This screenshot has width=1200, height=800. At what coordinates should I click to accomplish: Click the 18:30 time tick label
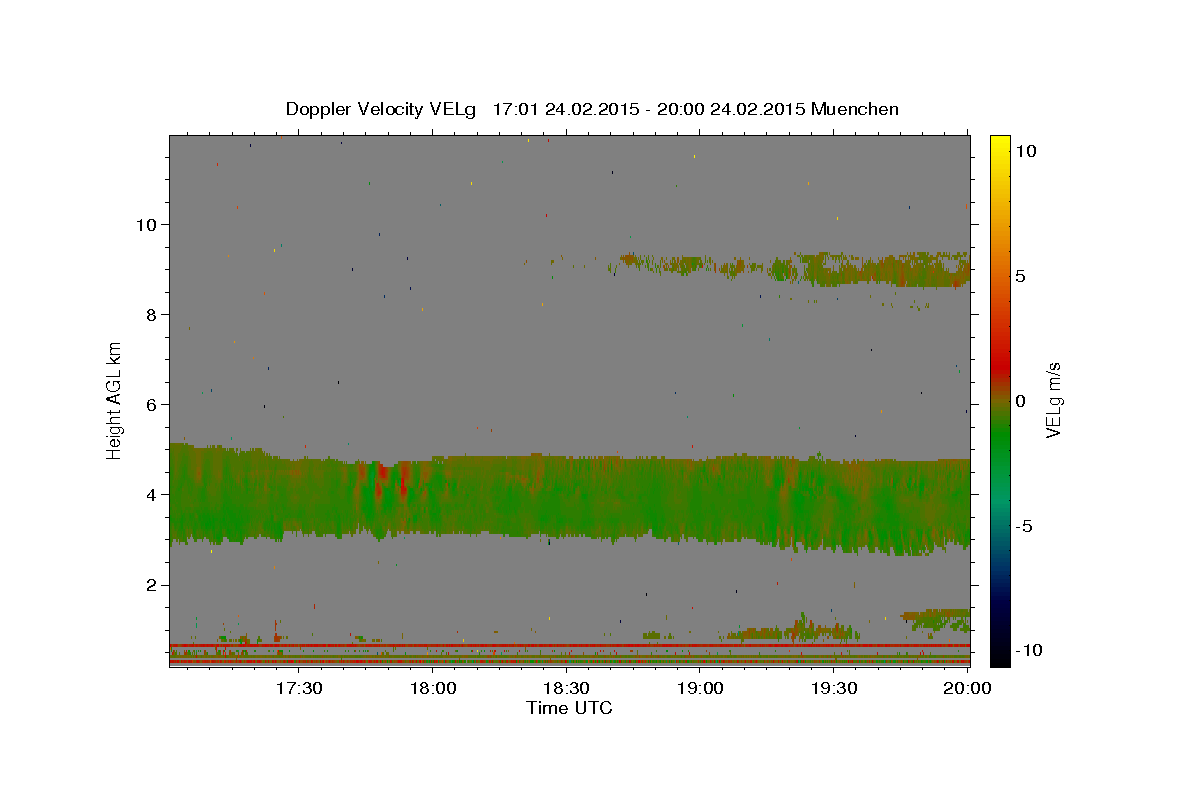click(x=566, y=689)
